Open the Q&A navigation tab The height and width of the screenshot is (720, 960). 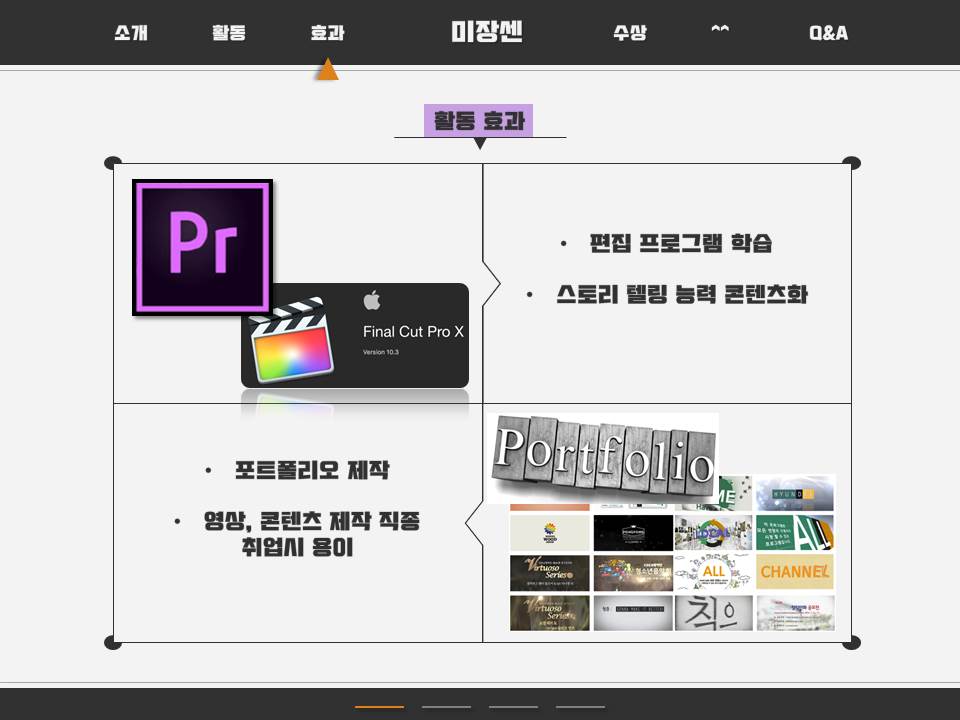[x=828, y=32]
